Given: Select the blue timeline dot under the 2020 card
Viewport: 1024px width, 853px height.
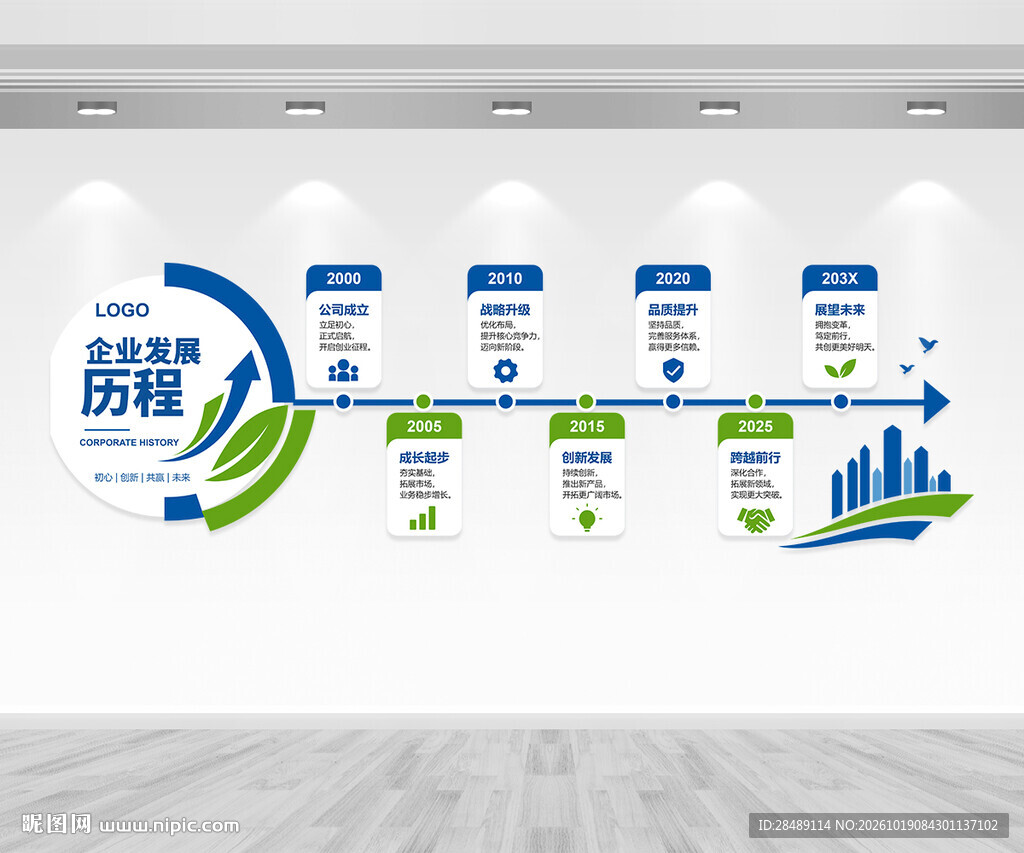Looking at the screenshot, I should click(673, 402).
